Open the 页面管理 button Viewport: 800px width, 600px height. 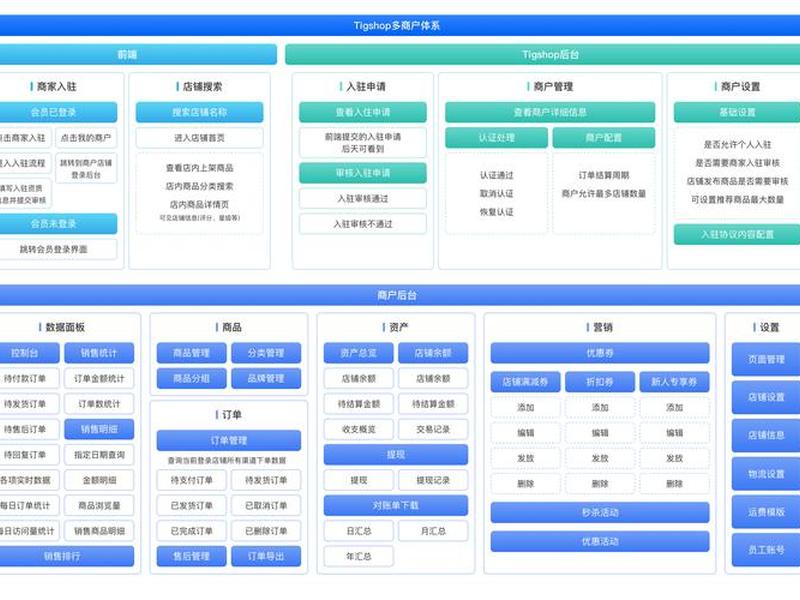pyautogui.click(x=766, y=360)
